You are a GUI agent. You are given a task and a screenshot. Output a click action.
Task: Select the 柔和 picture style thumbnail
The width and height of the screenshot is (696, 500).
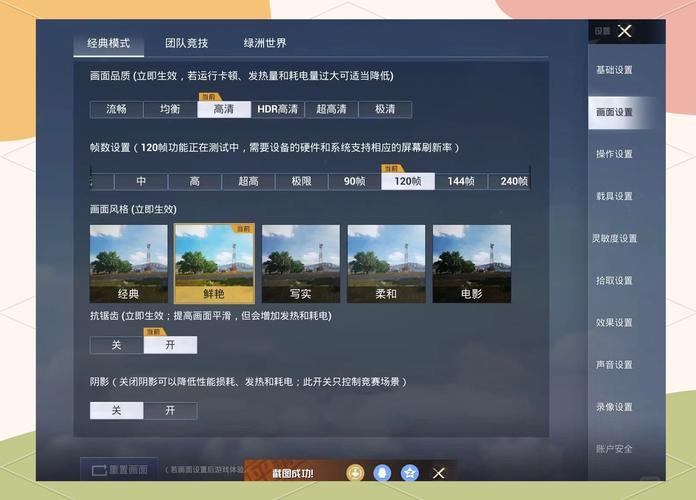[386, 264]
